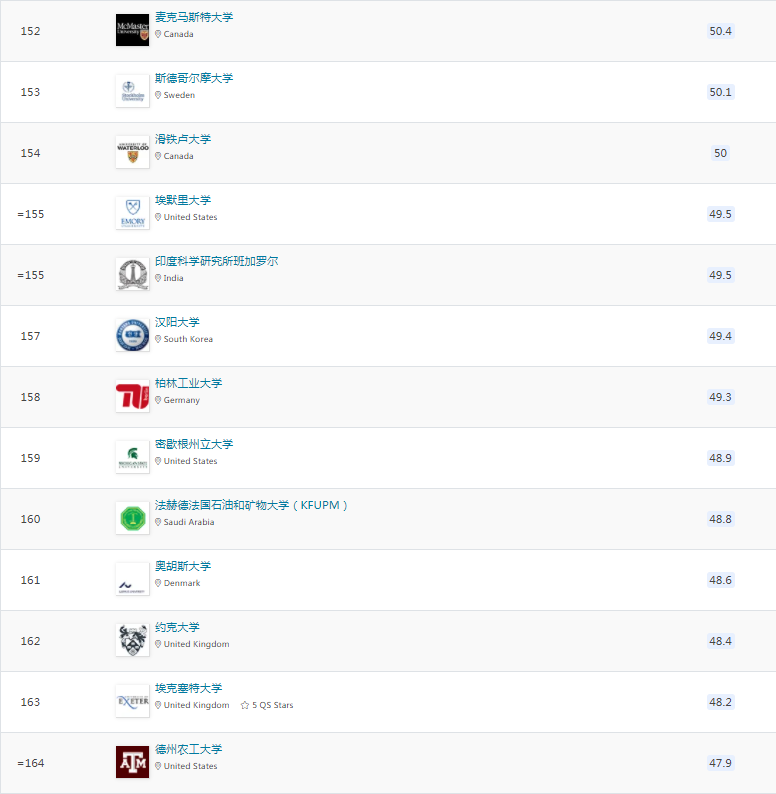Select the score 49.3 badge

coord(720,397)
